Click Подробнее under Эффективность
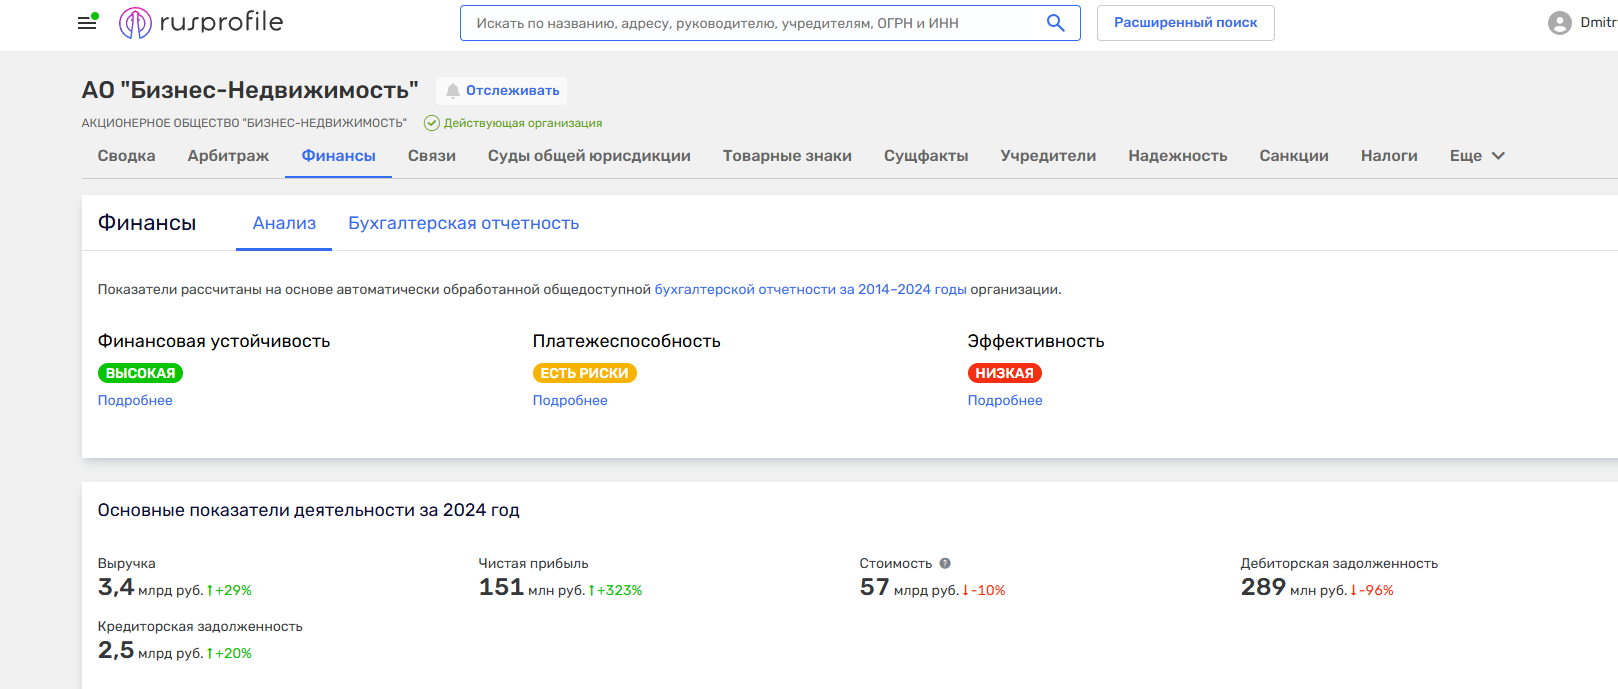The height and width of the screenshot is (689, 1618). (1005, 400)
